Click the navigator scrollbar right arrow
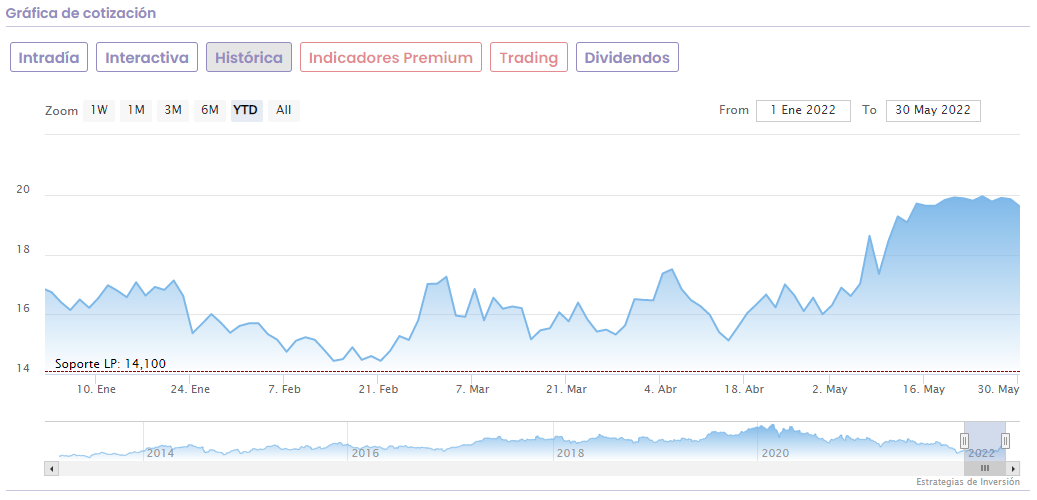Viewport: 1037px width, 500px height. [1014, 468]
